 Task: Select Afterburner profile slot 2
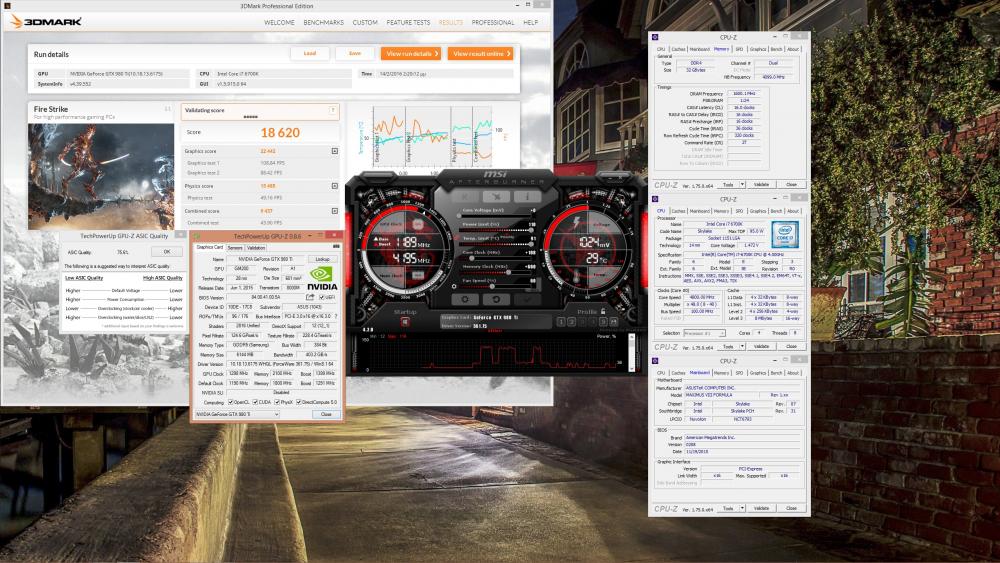click(571, 322)
